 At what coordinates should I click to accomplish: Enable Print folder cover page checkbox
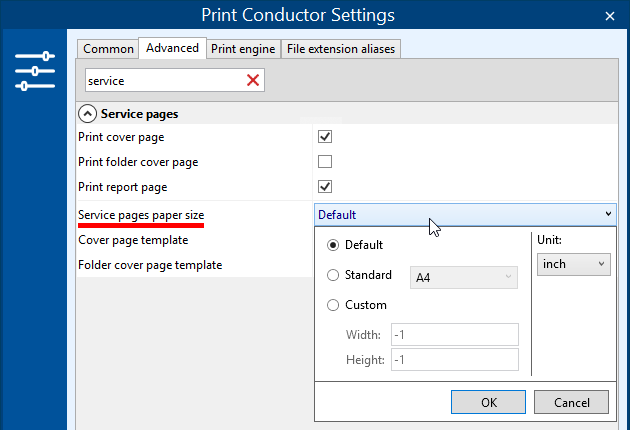point(325,162)
